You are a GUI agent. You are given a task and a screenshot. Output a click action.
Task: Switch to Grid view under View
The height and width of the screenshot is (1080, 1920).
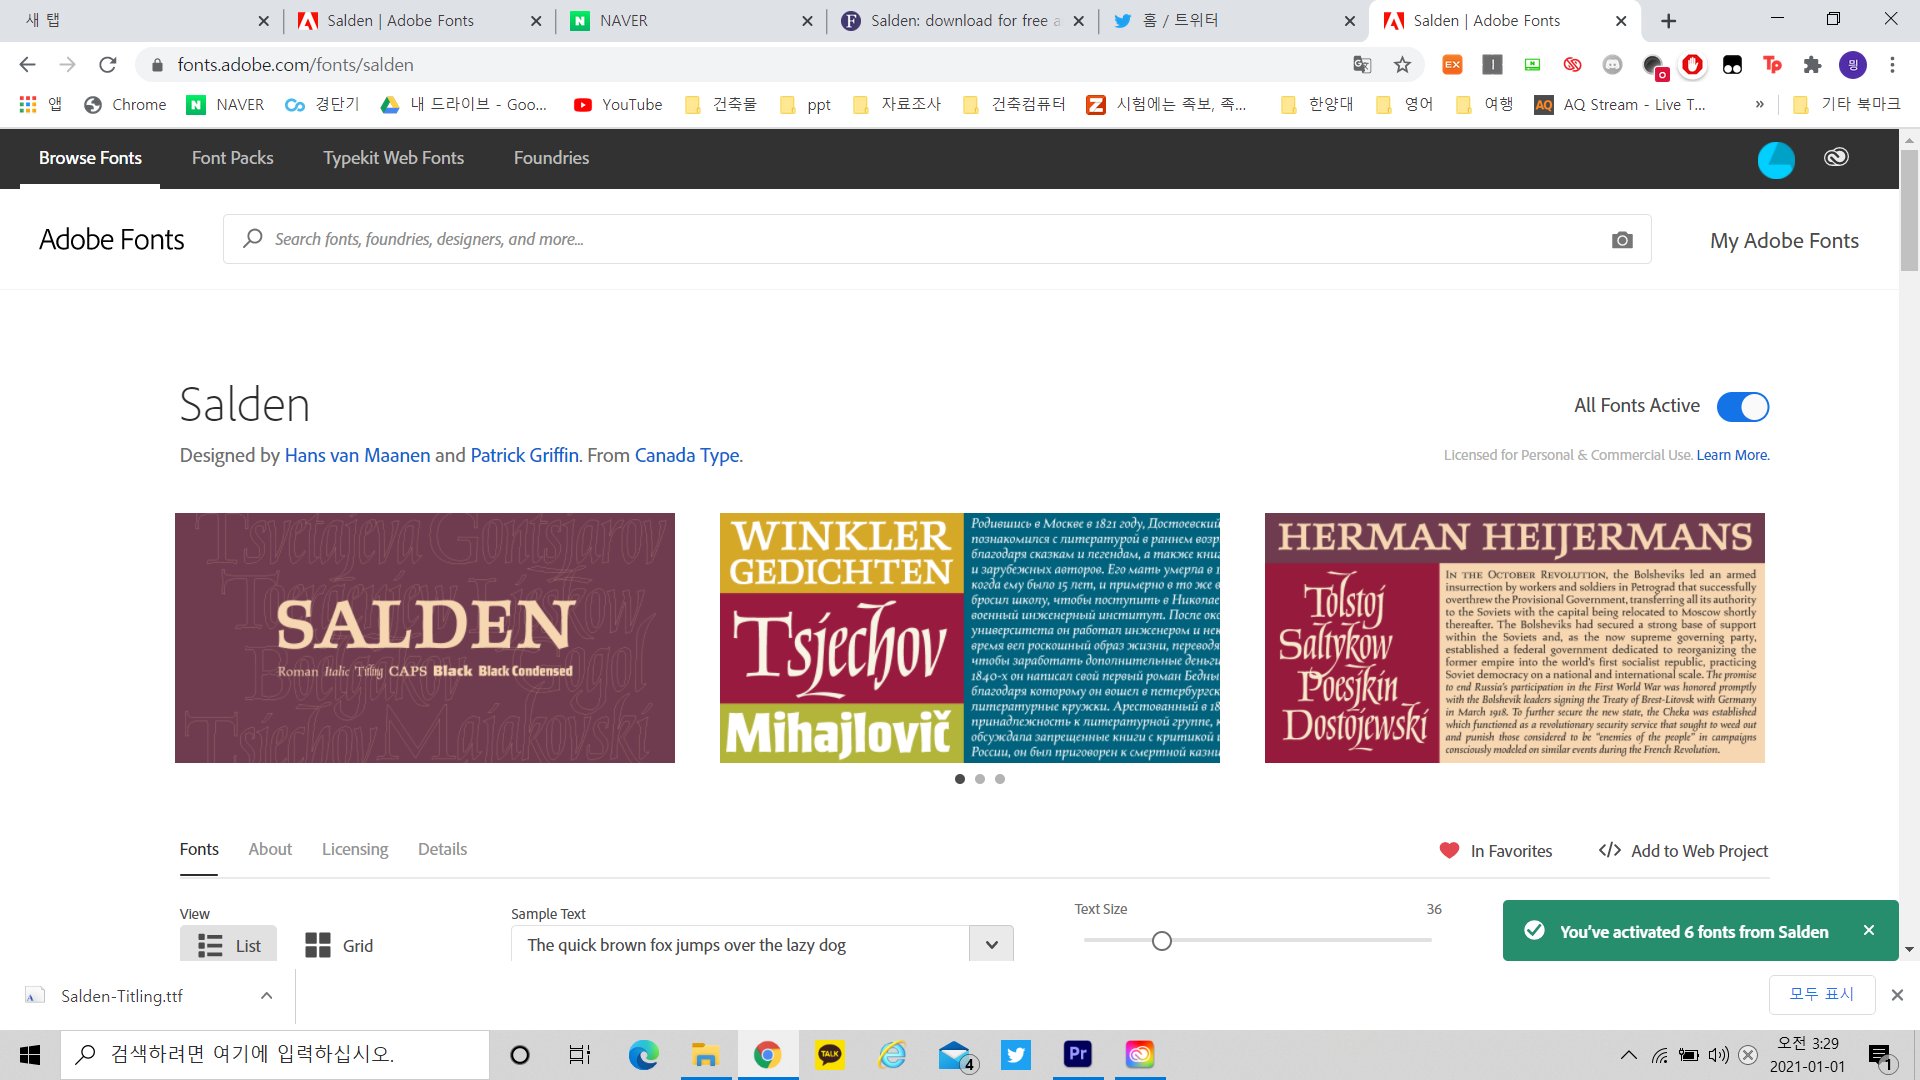tap(338, 944)
